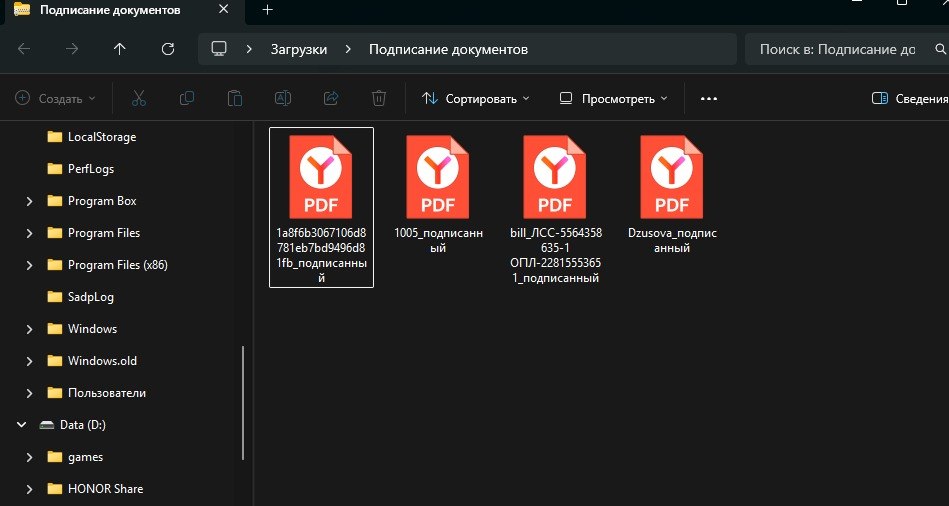Click the Cut scissors icon
The width and height of the screenshot is (949, 506).
(x=139, y=98)
